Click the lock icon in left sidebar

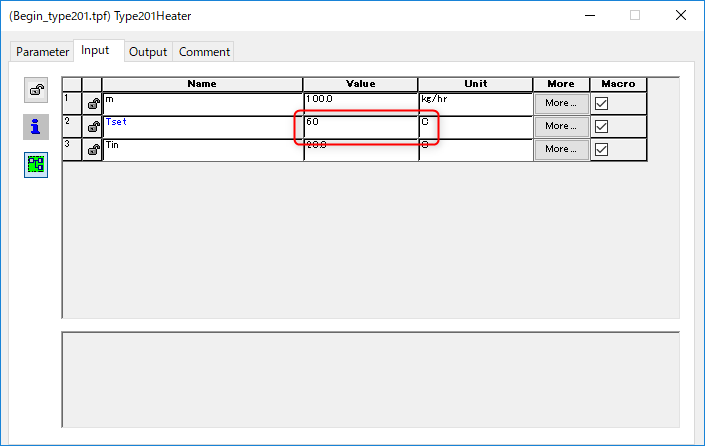(x=36, y=91)
